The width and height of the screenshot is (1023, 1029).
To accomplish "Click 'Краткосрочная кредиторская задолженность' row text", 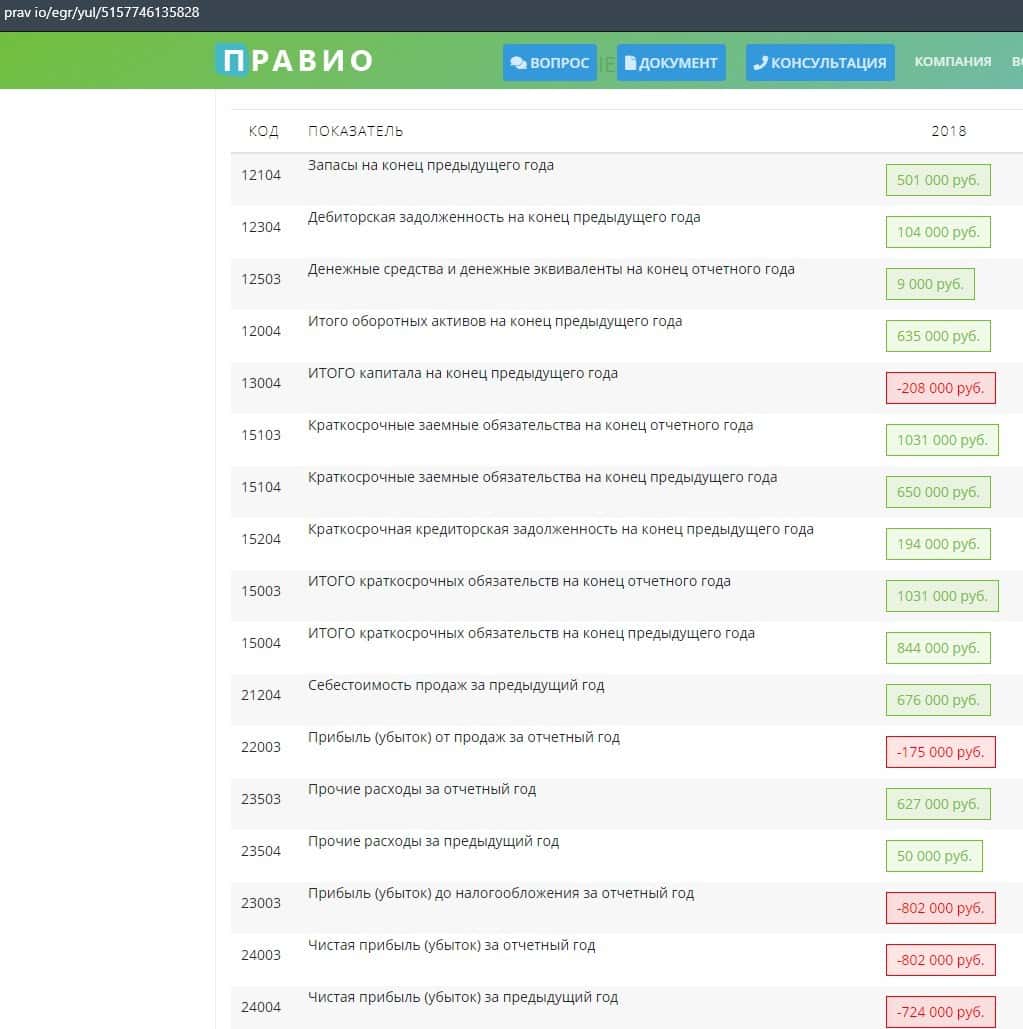I will (560, 529).
